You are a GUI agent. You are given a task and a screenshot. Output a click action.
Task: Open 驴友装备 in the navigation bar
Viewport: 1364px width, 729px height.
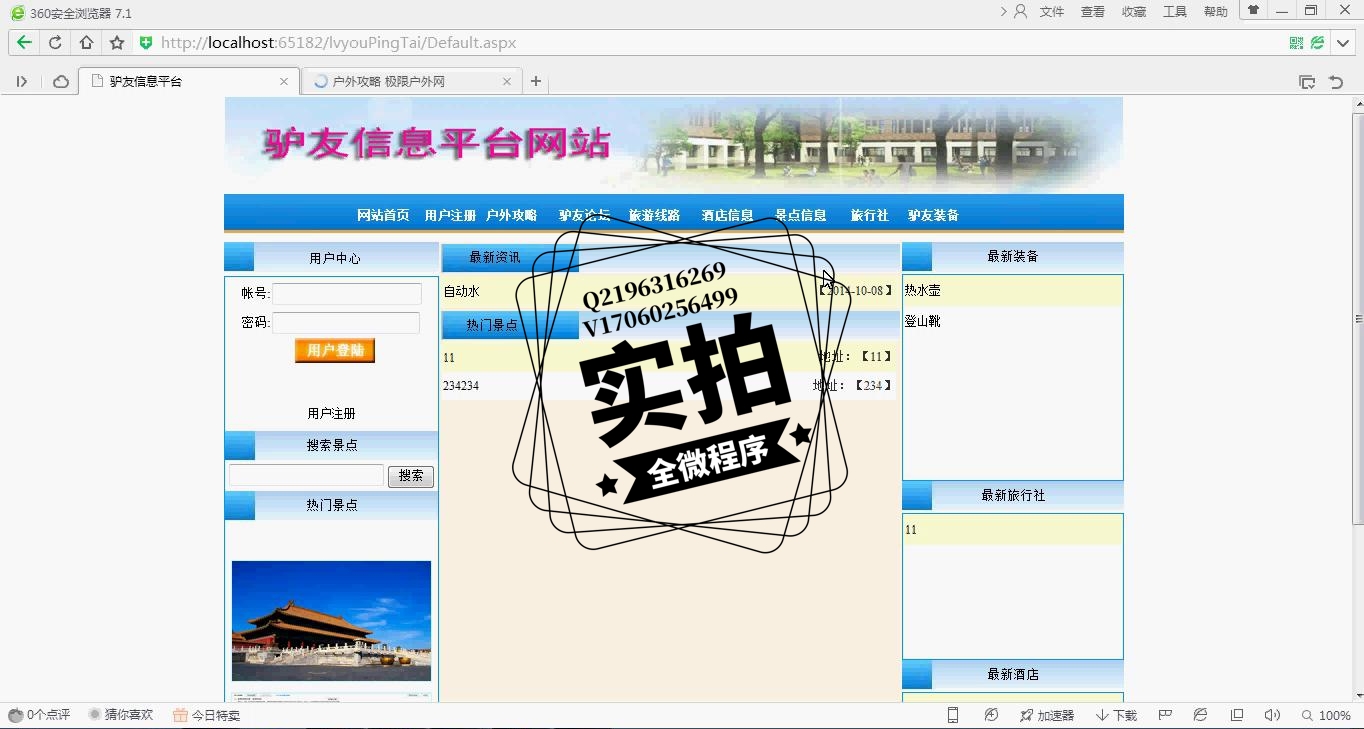[933, 215]
